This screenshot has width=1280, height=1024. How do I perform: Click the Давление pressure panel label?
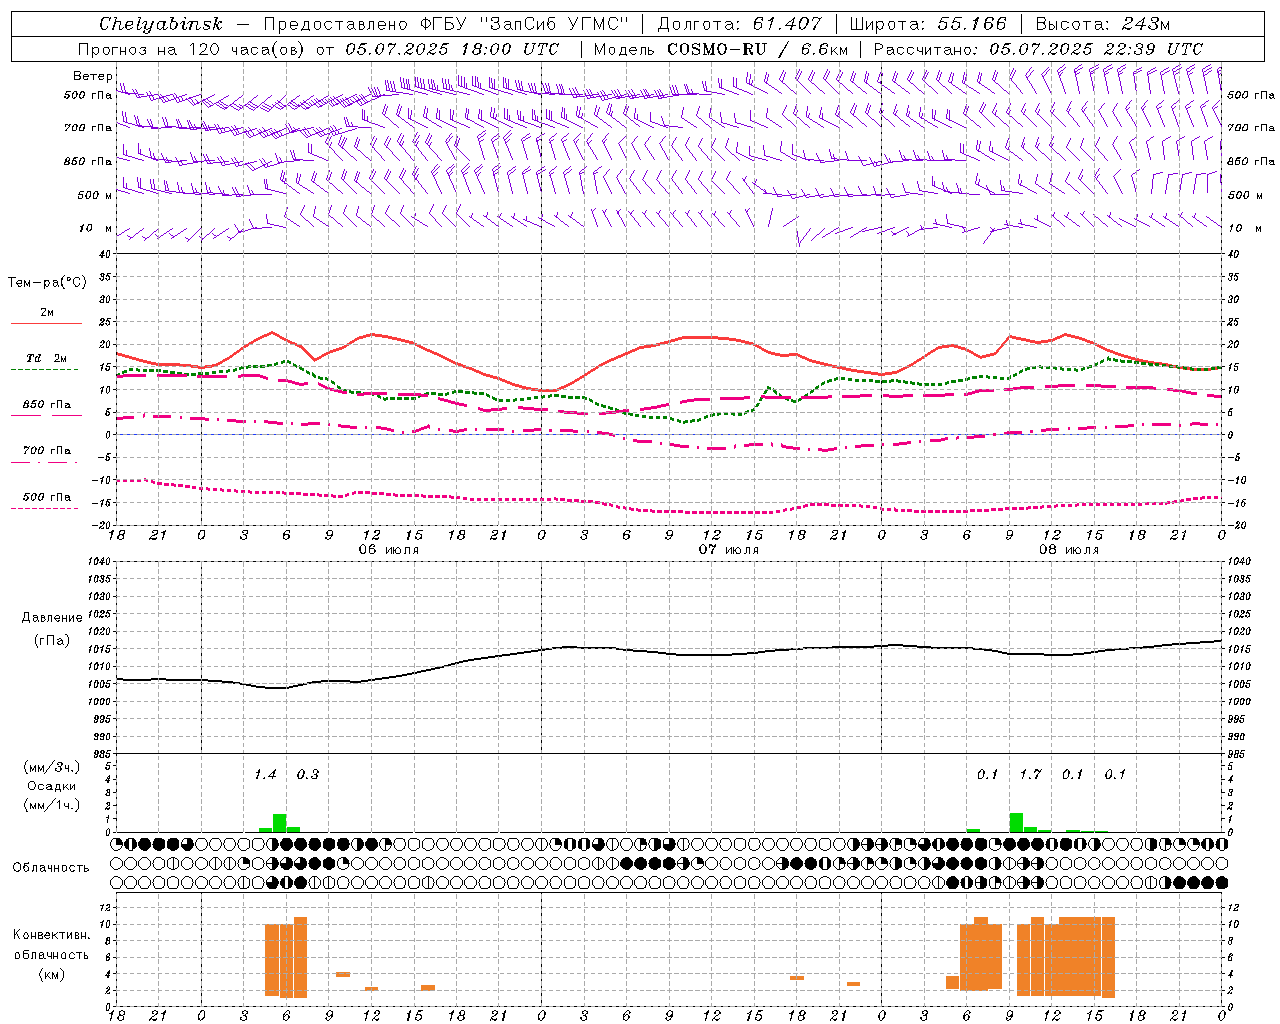52,618
